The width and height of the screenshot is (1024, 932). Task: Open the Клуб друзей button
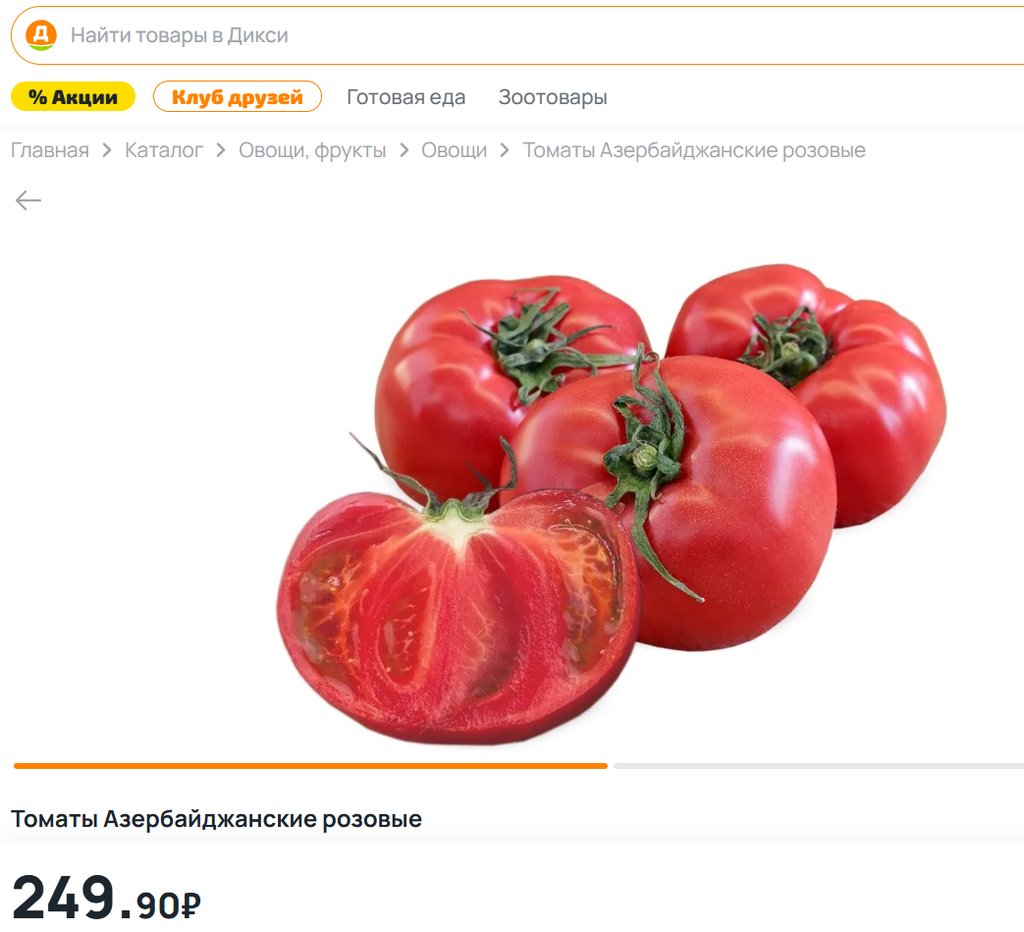(x=237, y=97)
